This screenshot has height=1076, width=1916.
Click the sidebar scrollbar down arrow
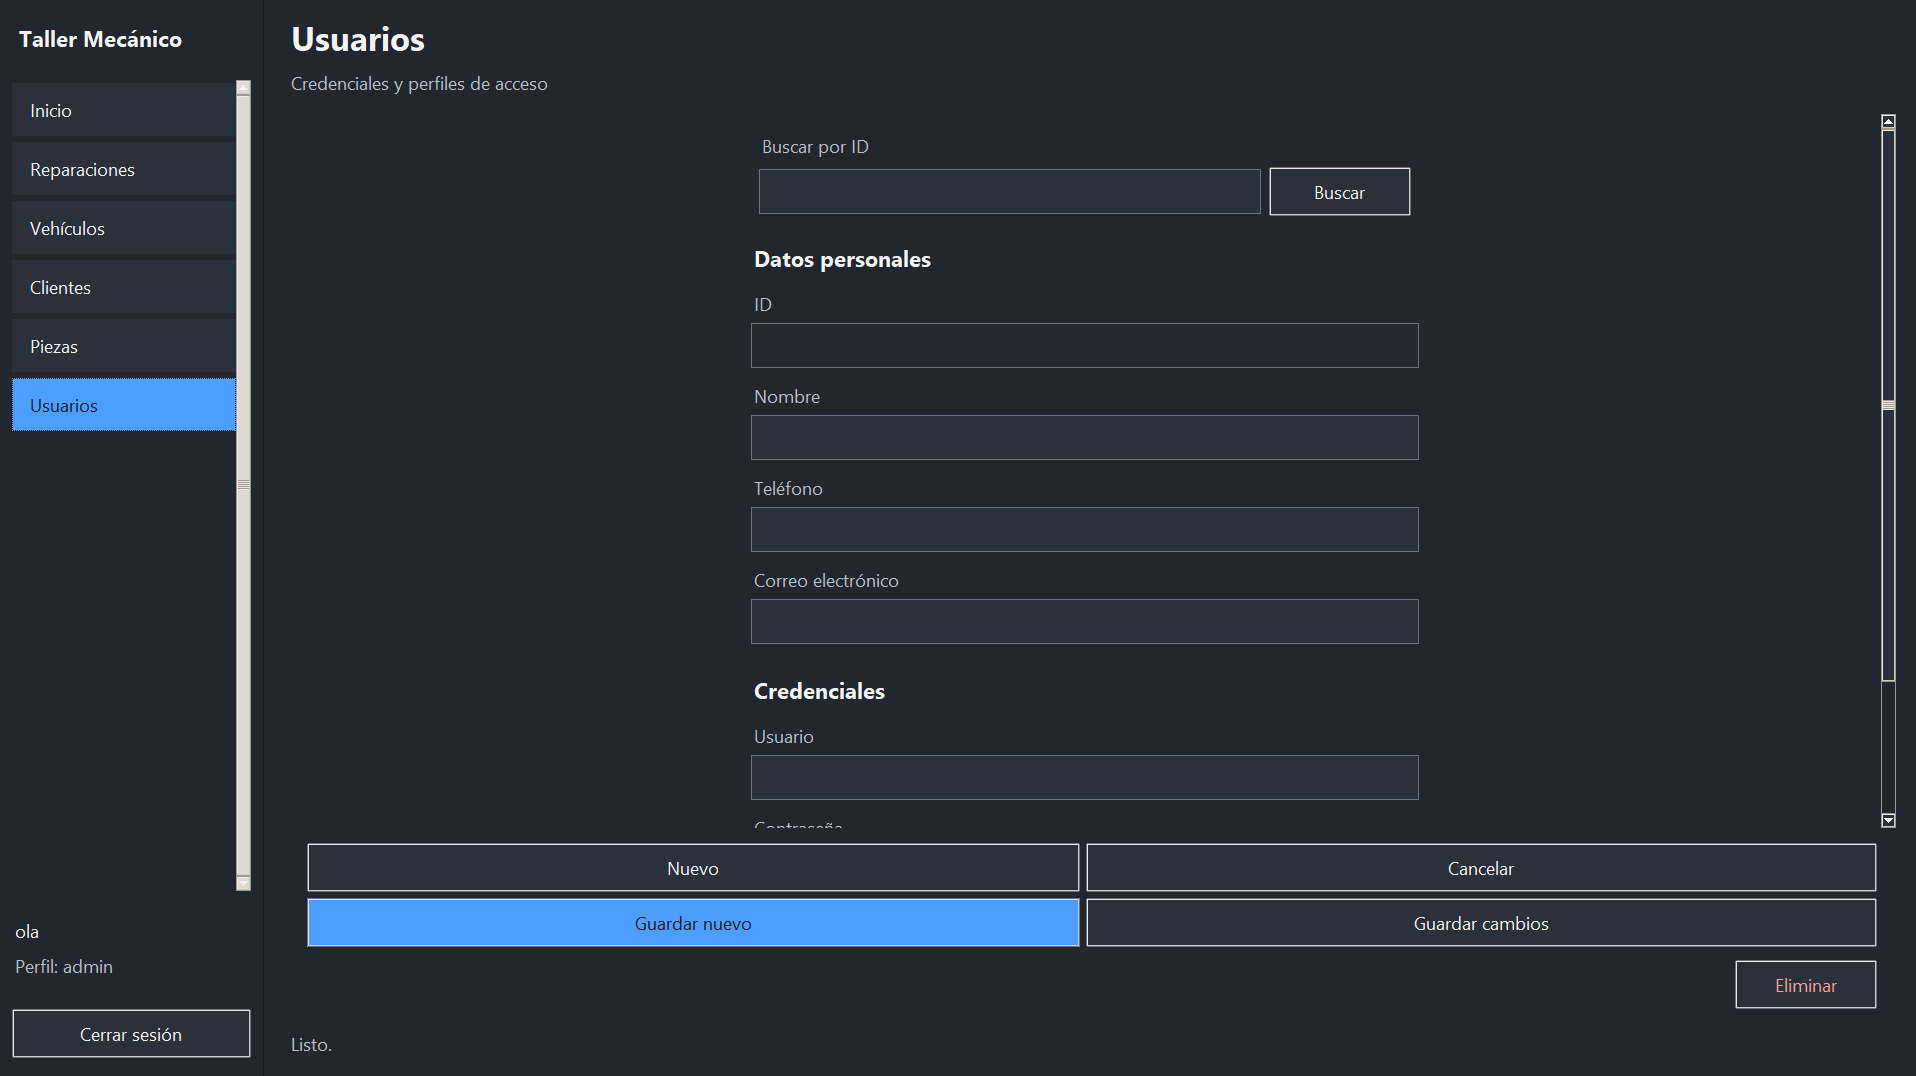(x=243, y=884)
